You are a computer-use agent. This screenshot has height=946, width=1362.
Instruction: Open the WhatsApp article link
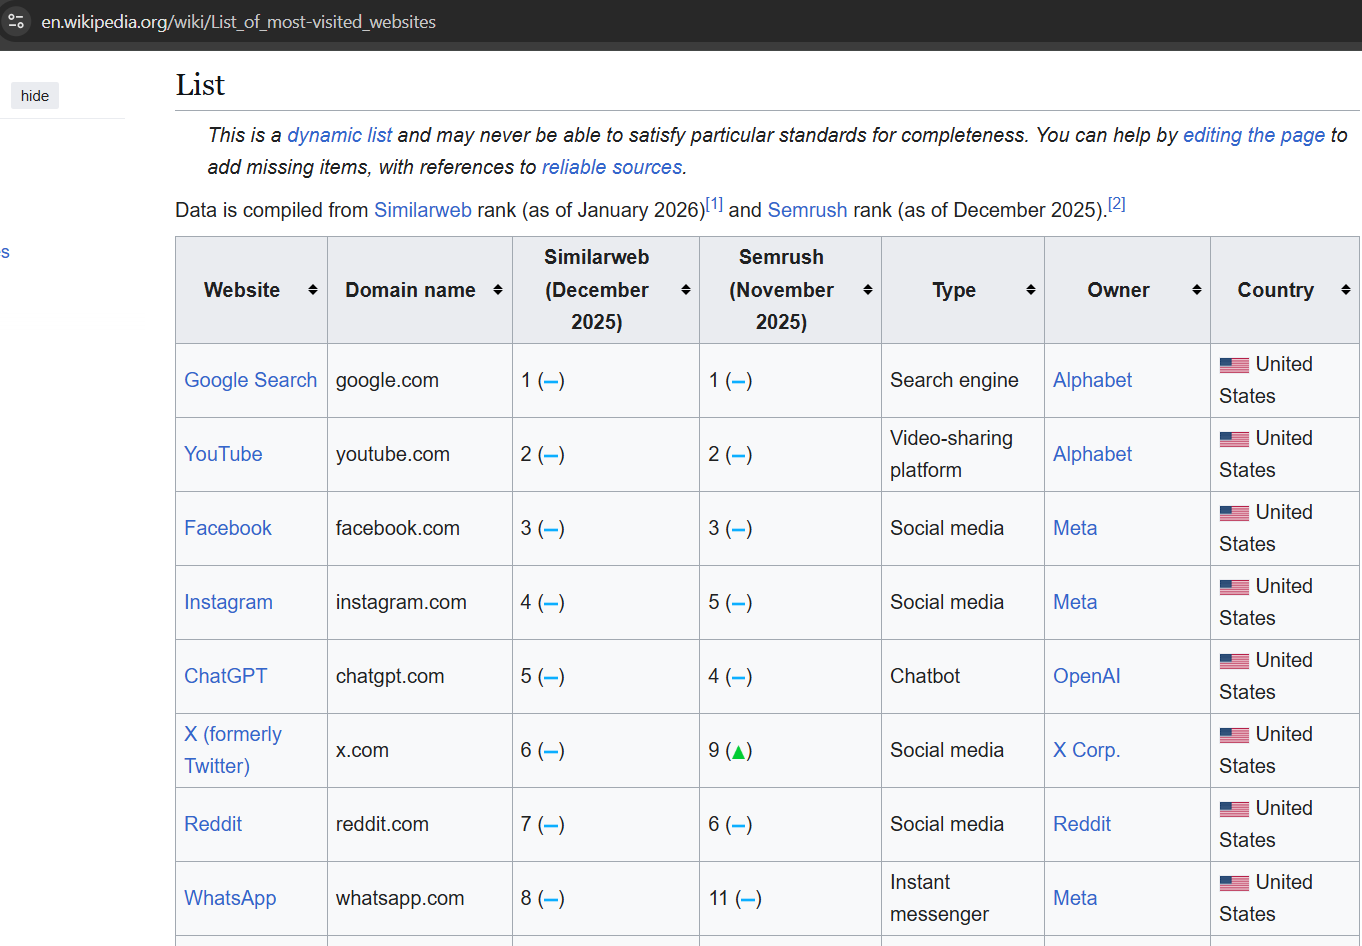[230, 898]
